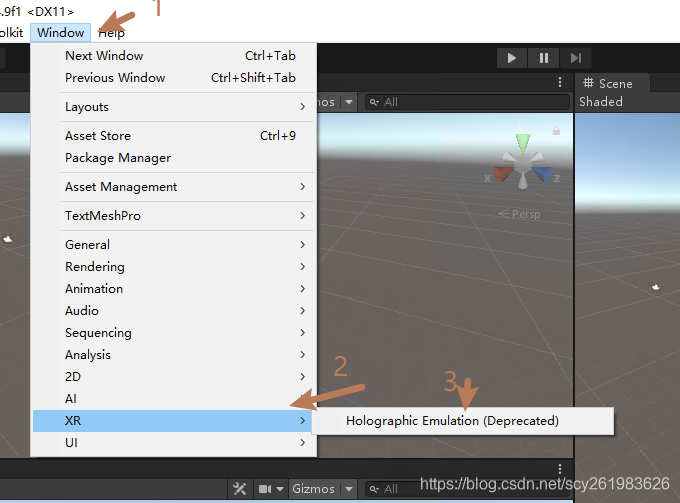Screen dimensions: 680x503
Task: Open the upper Gizmos dropdown arrow
Action: click(x=349, y=102)
